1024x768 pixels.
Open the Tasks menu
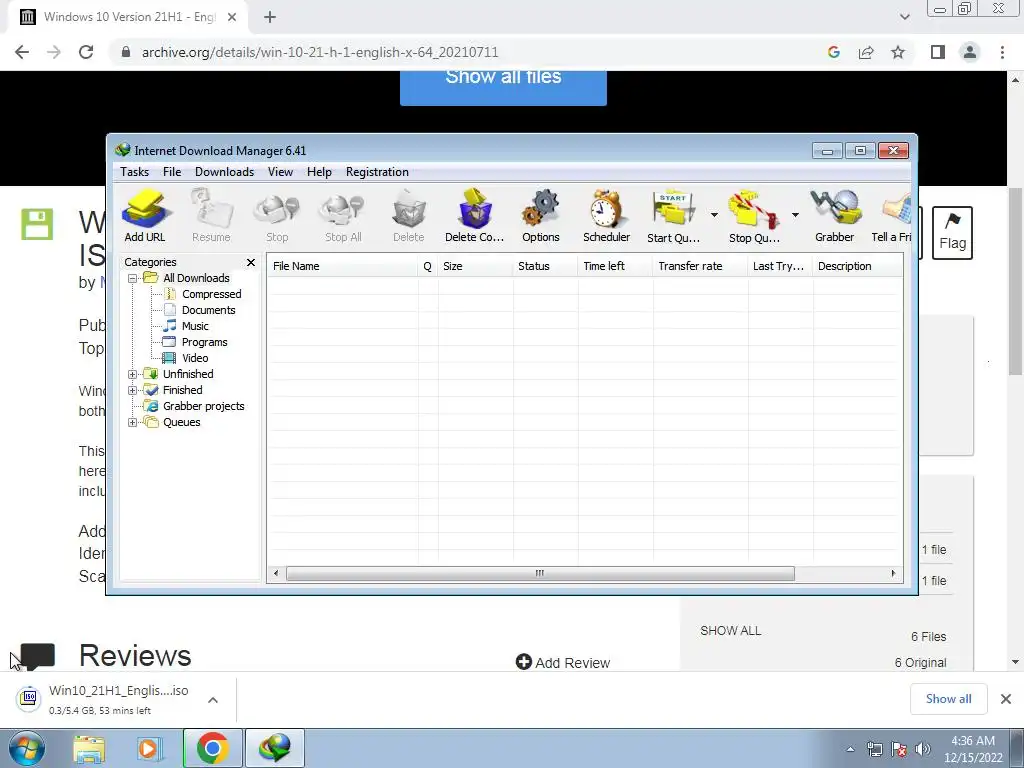[x=135, y=172]
